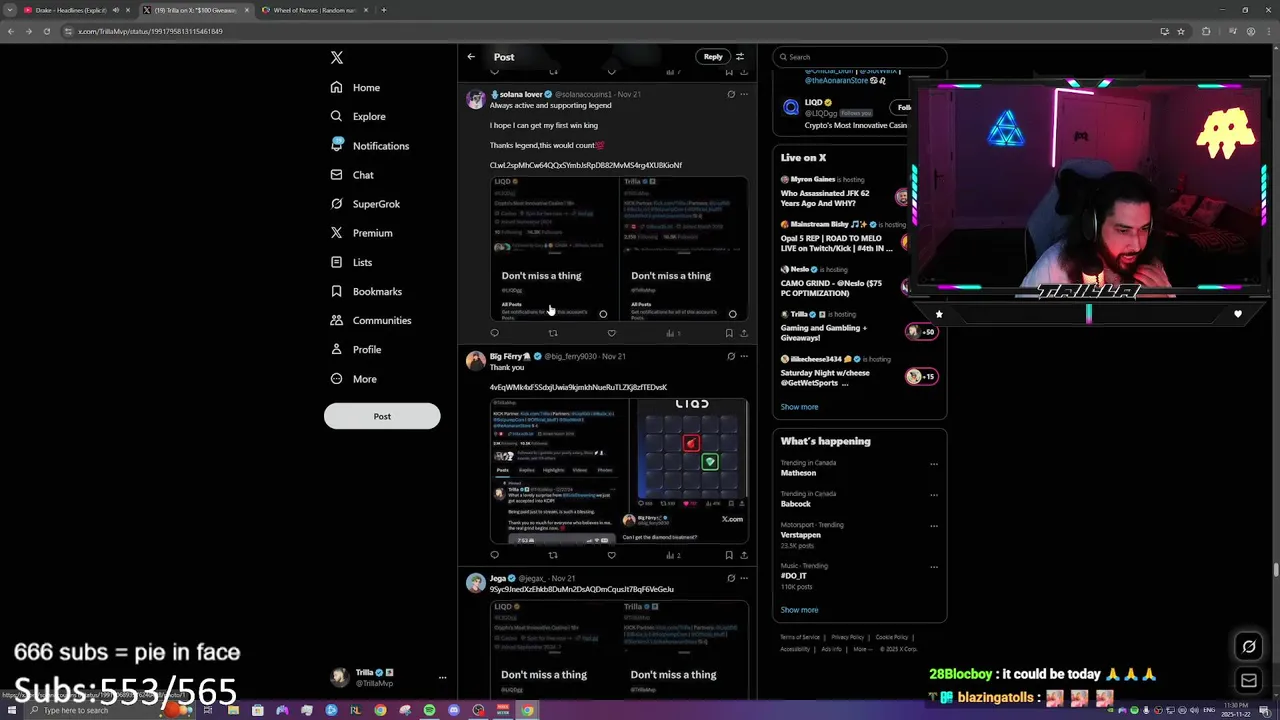Open Grok icon on Jega's reply

point(731,578)
